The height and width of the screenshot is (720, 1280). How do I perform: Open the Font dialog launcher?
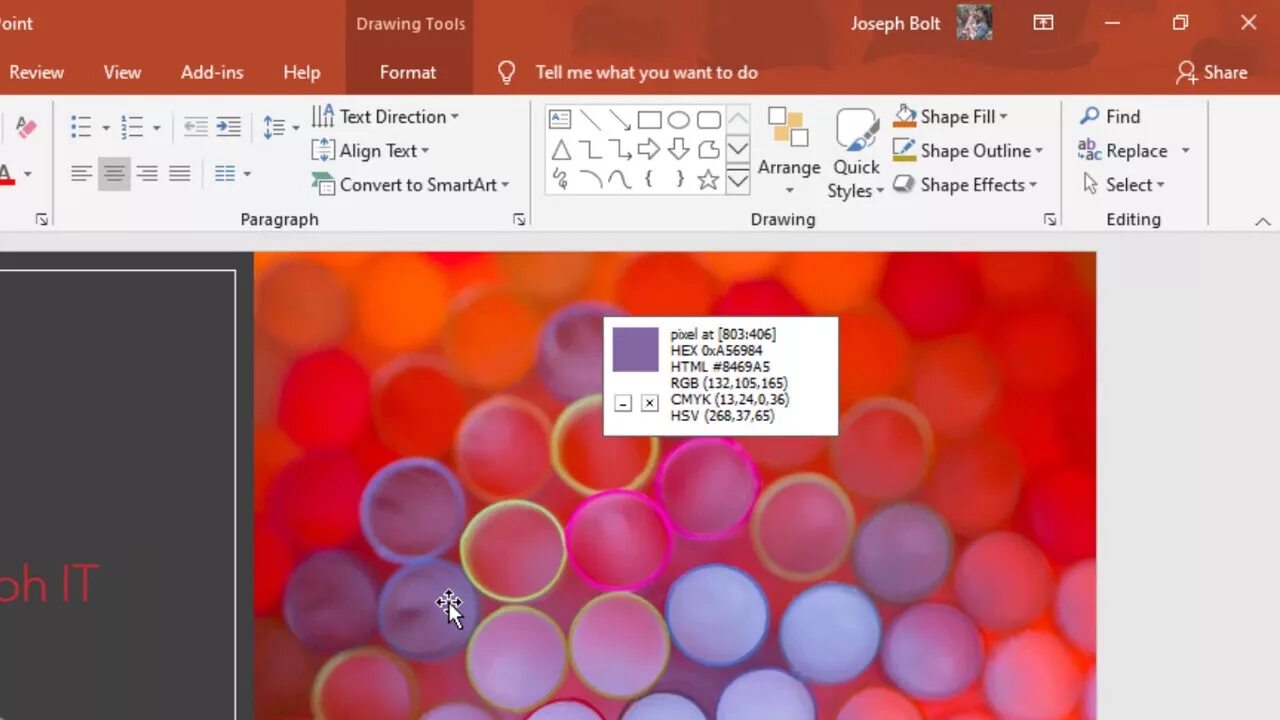[x=41, y=219]
